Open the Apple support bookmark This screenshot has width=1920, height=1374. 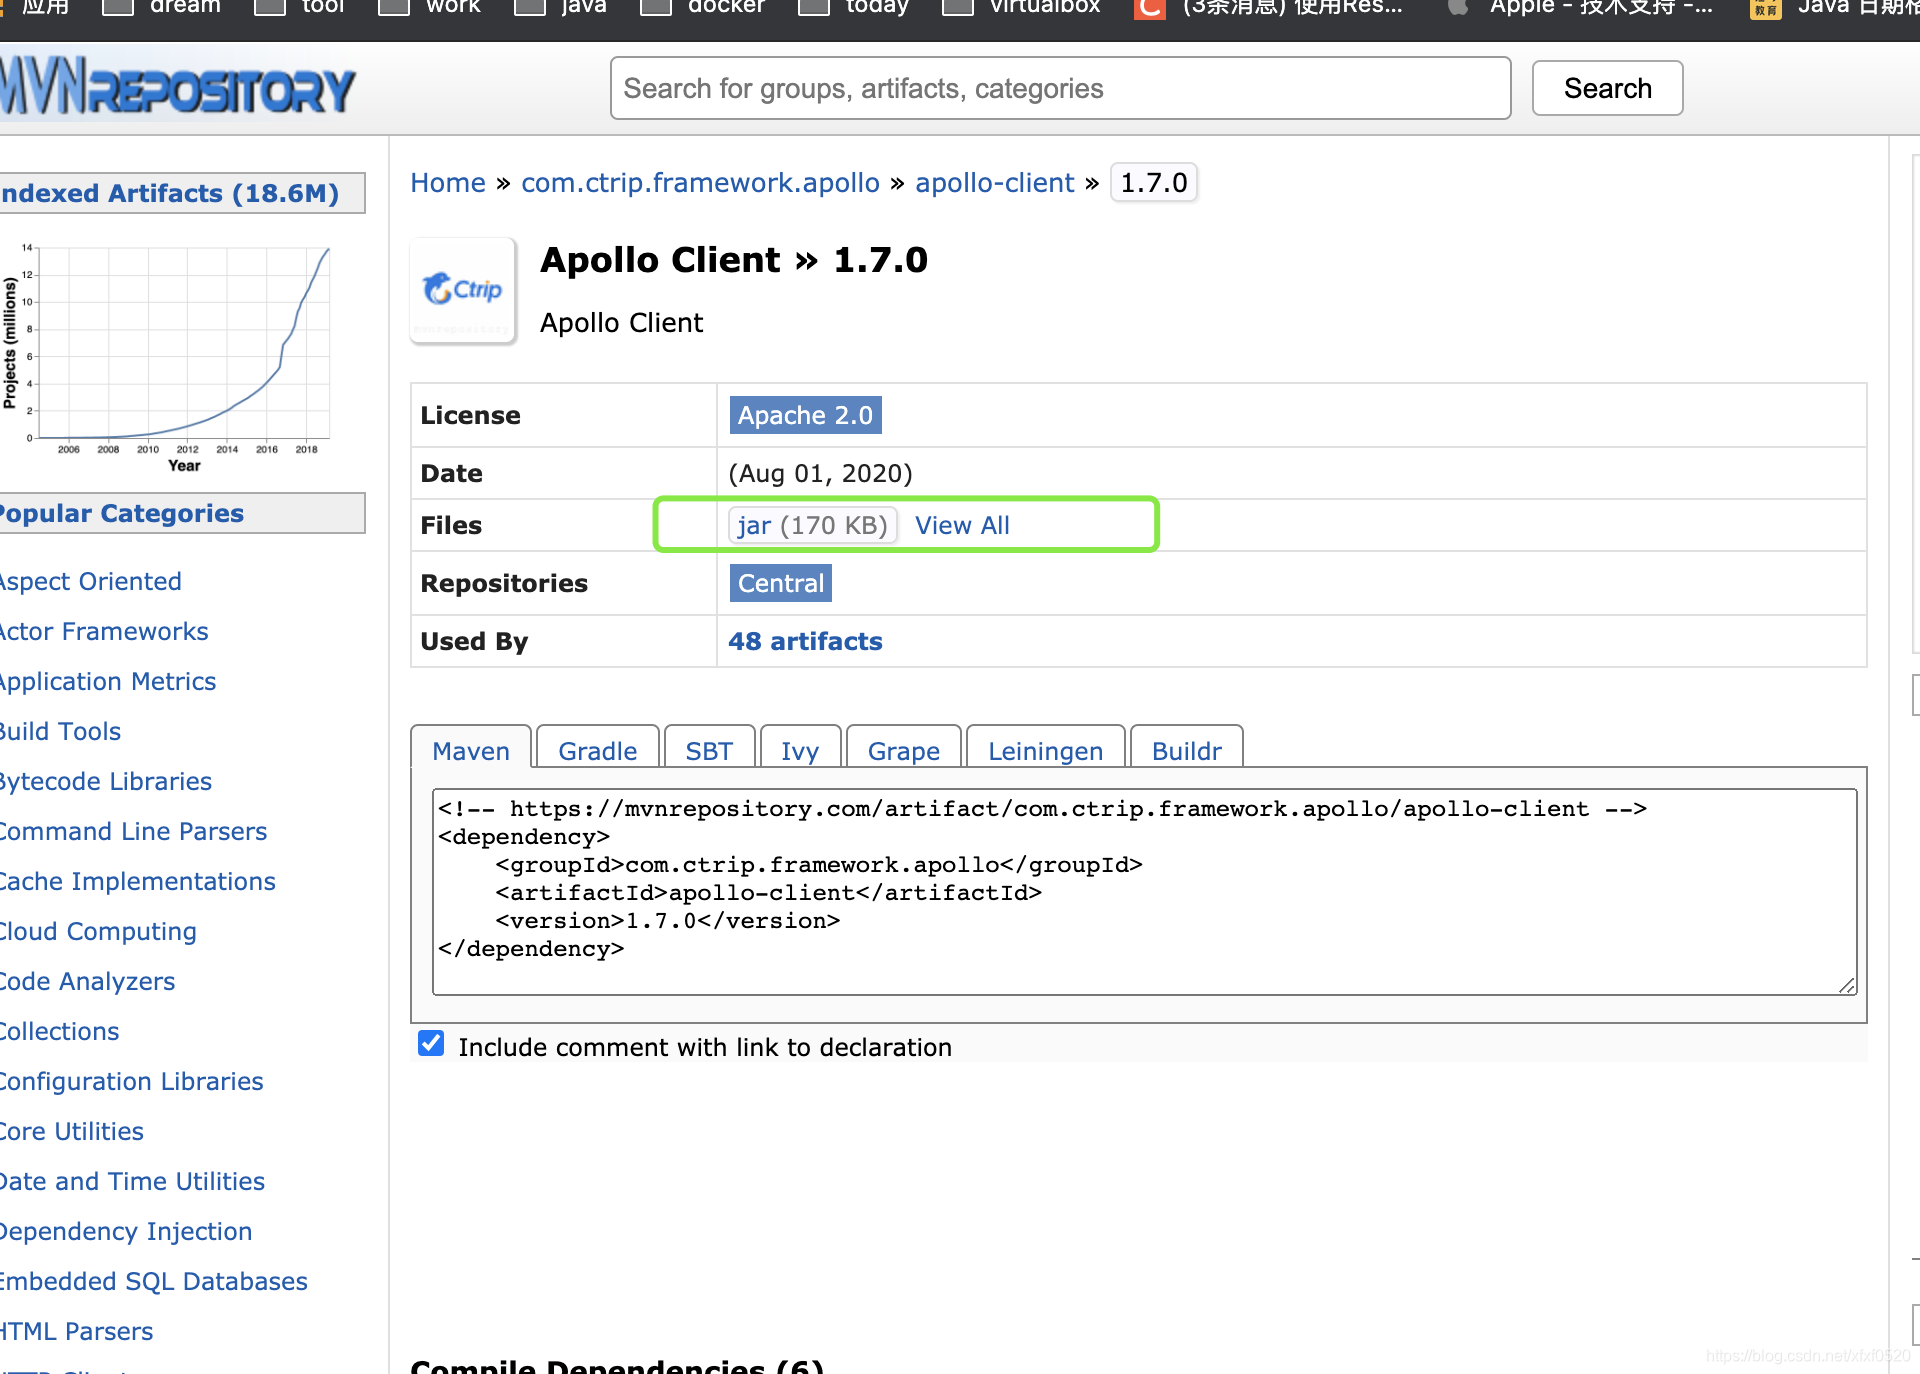[1580, 8]
